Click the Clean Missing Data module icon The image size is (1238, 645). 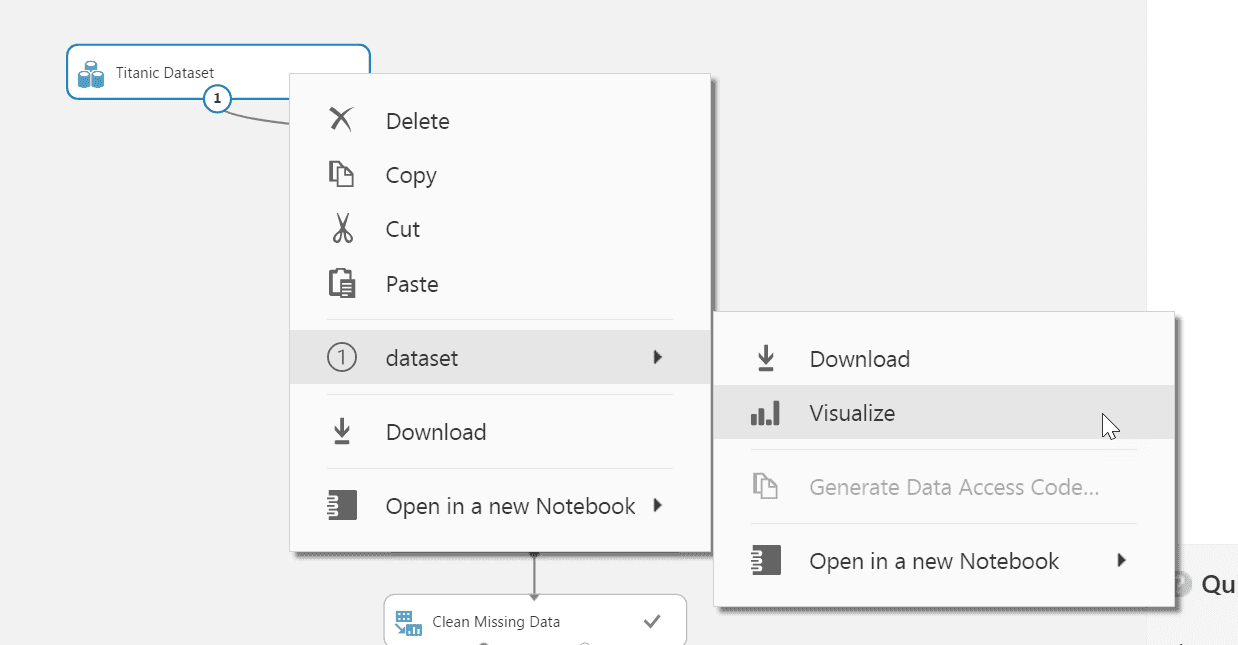click(408, 622)
